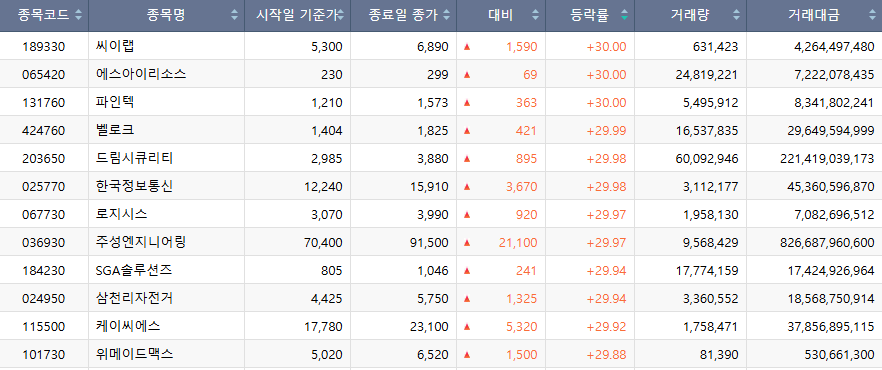The height and width of the screenshot is (370, 882).
Task: Sort by 종료일 종가 column sort arrows
Action: click(x=446, y=16)
